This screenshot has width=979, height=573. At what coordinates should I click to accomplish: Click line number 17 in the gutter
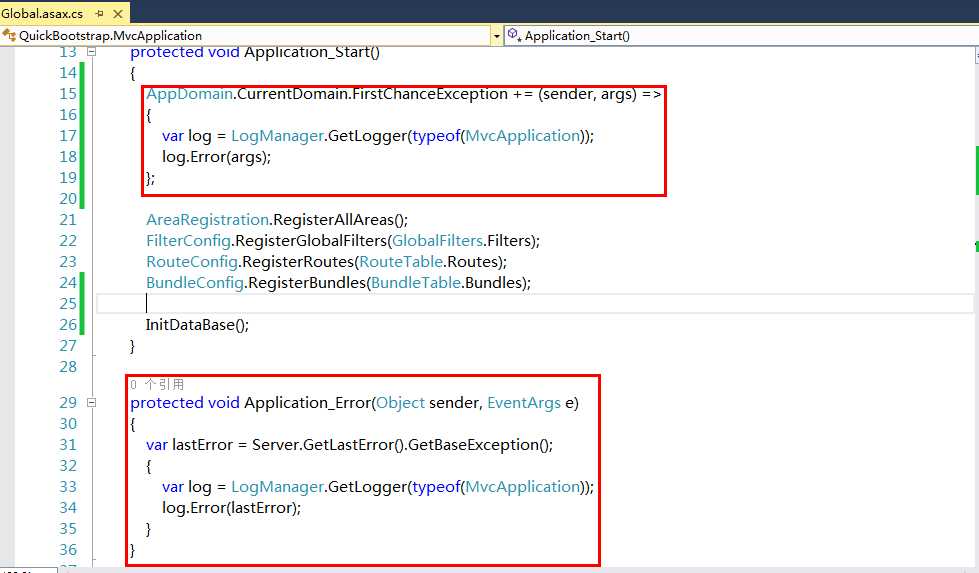coord(68,136)
